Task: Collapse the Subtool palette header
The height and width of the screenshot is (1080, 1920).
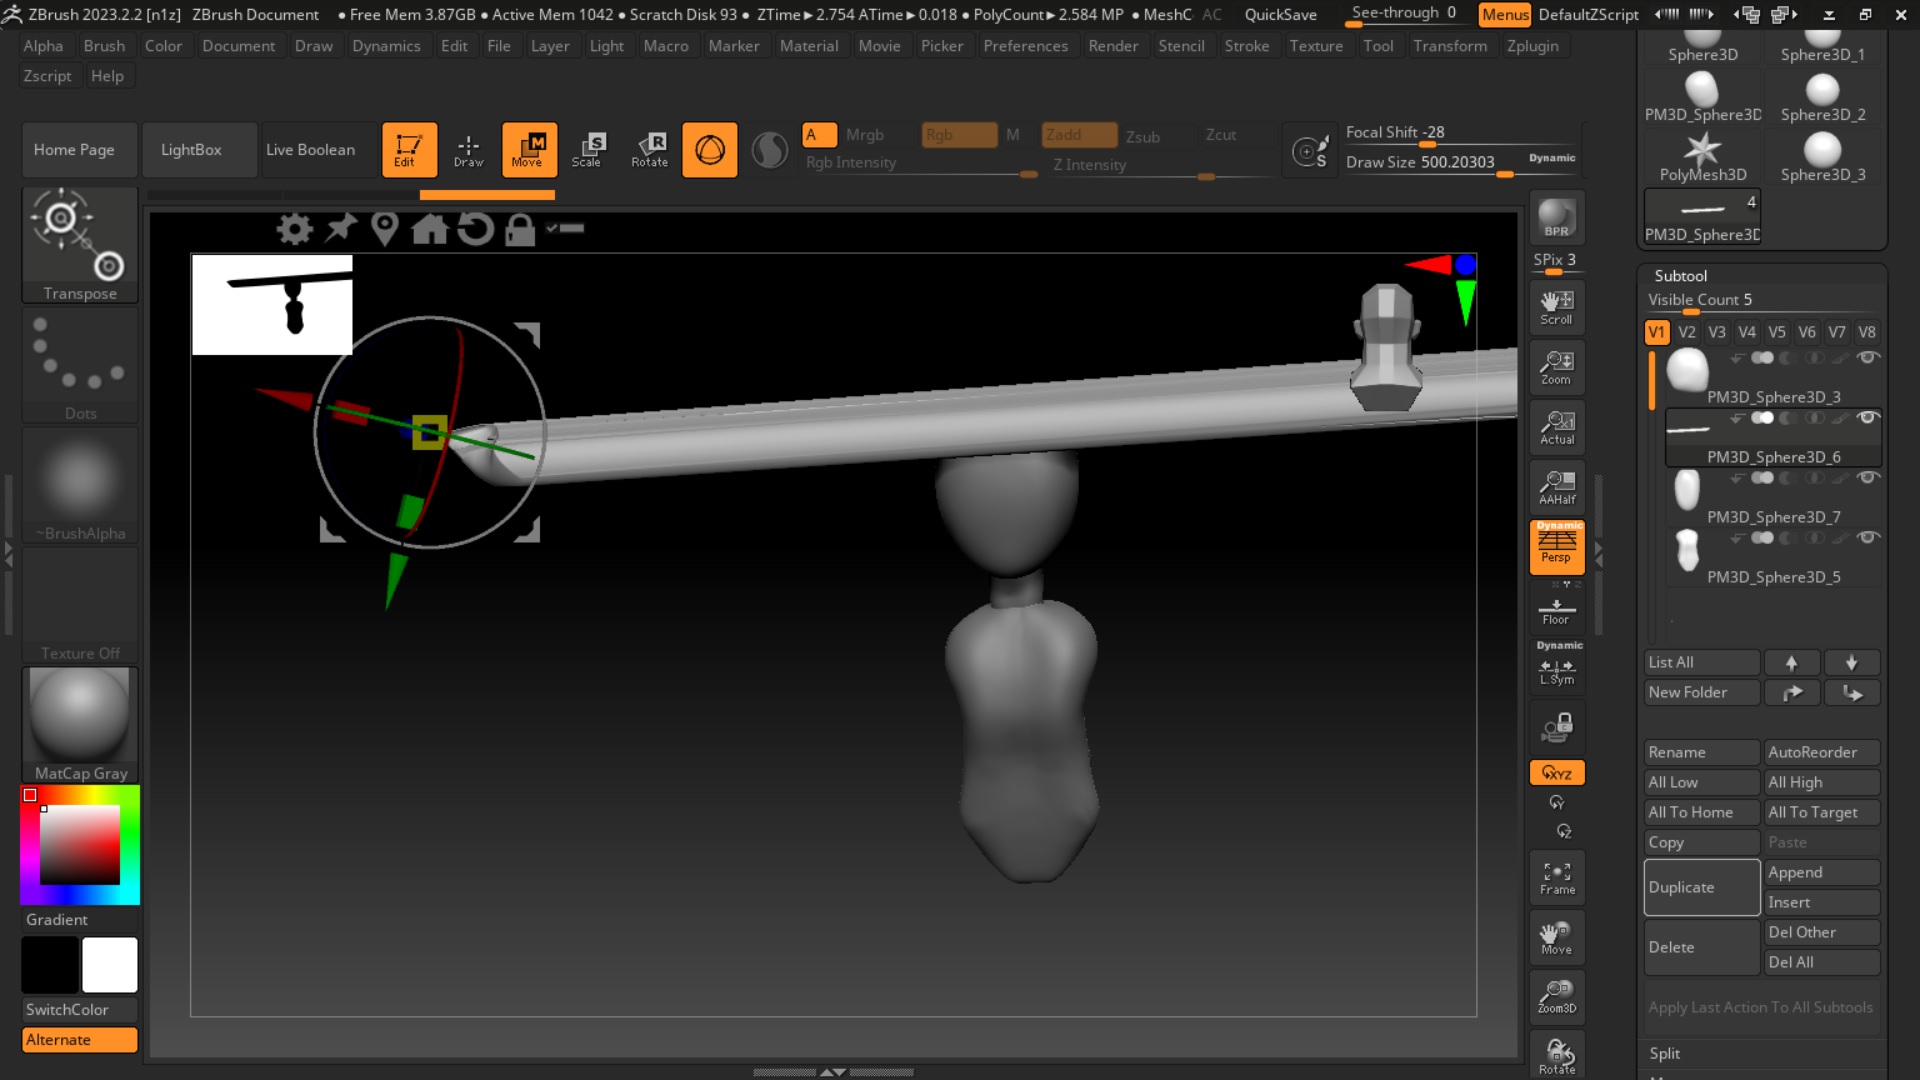Action: pos(1681,275)
